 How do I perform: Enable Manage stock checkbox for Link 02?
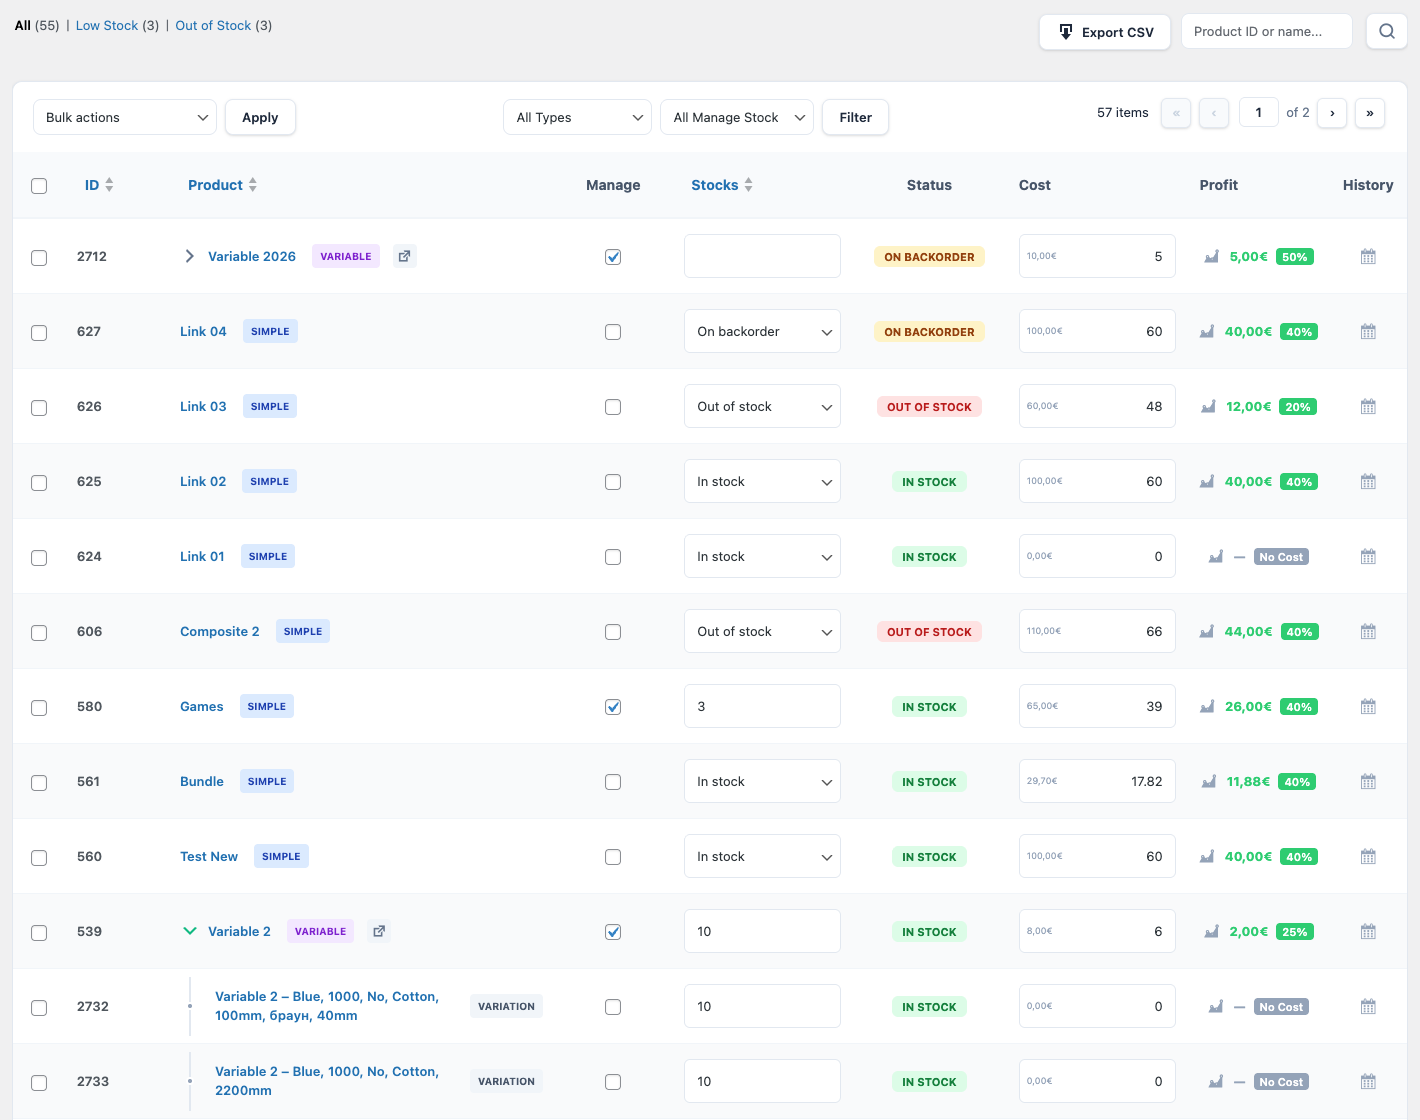[613, 482]
